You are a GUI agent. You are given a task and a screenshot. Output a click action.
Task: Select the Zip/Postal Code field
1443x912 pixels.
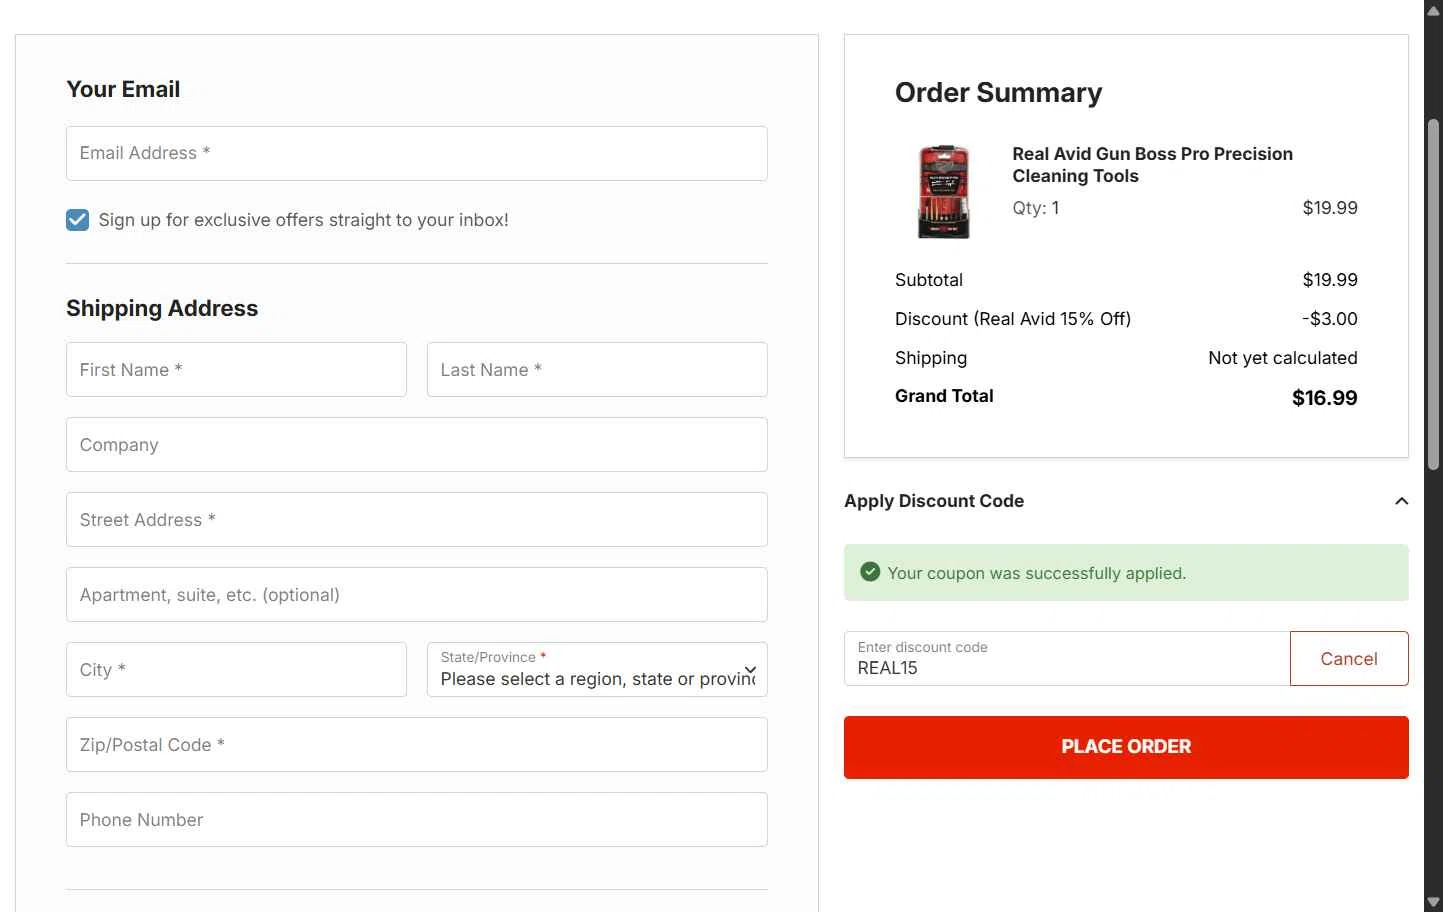click(416, 744)
